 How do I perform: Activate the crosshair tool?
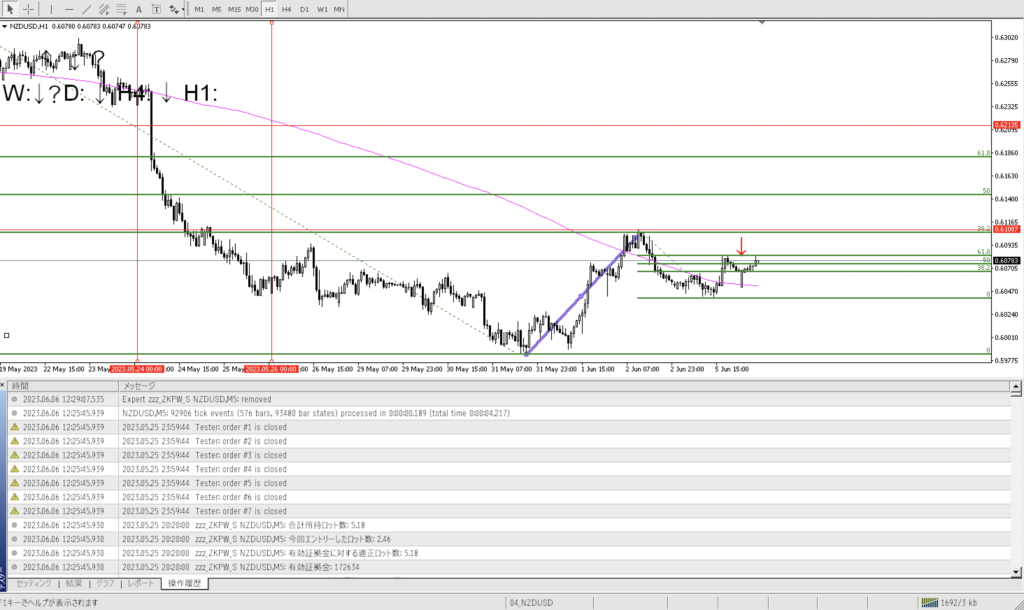28,9
